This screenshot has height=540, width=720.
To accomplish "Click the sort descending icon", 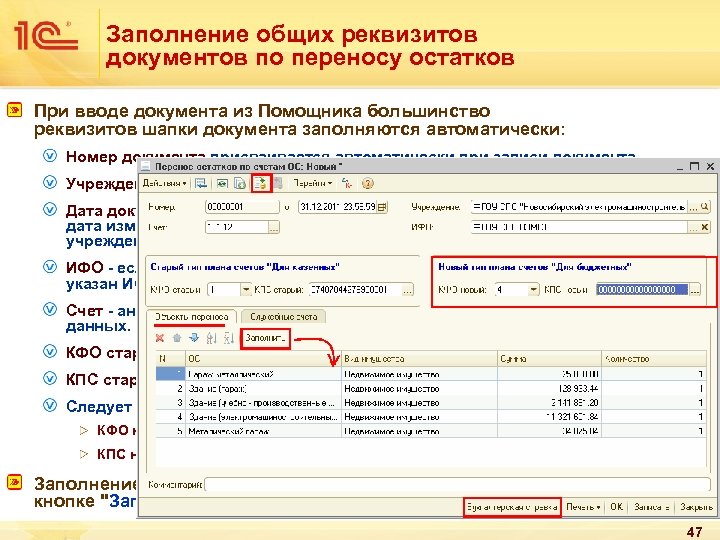I will [228, 338].
